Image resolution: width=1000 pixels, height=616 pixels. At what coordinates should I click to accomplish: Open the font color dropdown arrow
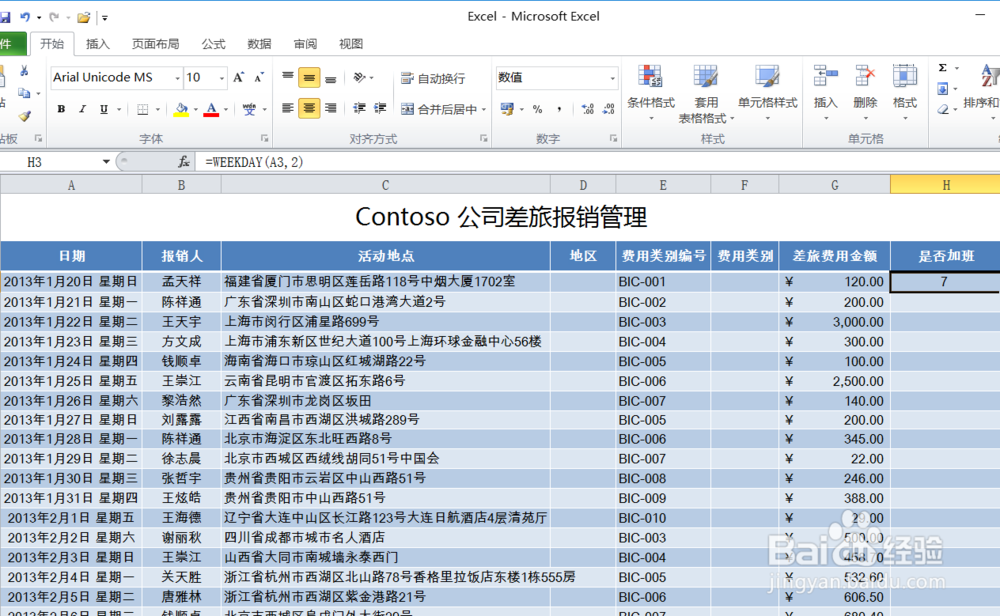(225, 110)
